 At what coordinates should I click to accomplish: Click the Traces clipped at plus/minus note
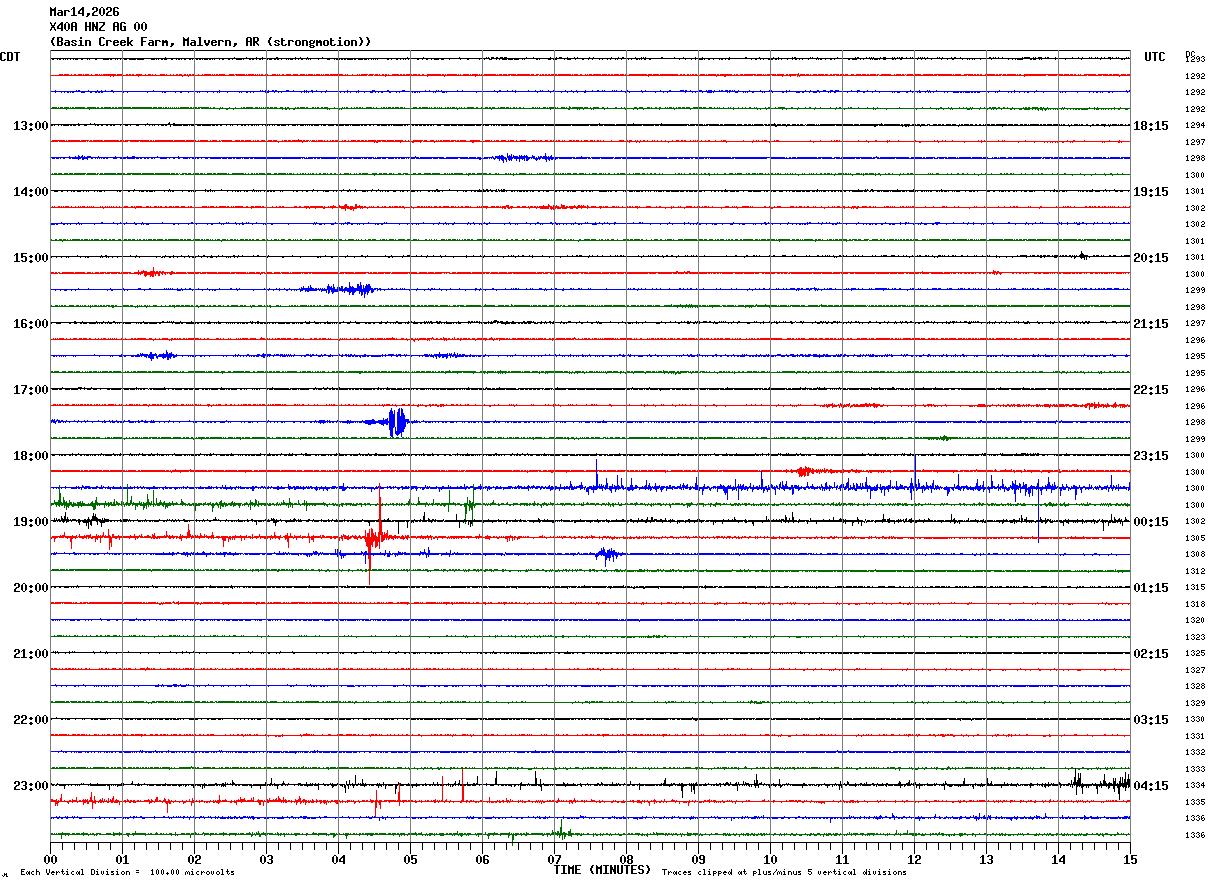click(x=784, y=873)
